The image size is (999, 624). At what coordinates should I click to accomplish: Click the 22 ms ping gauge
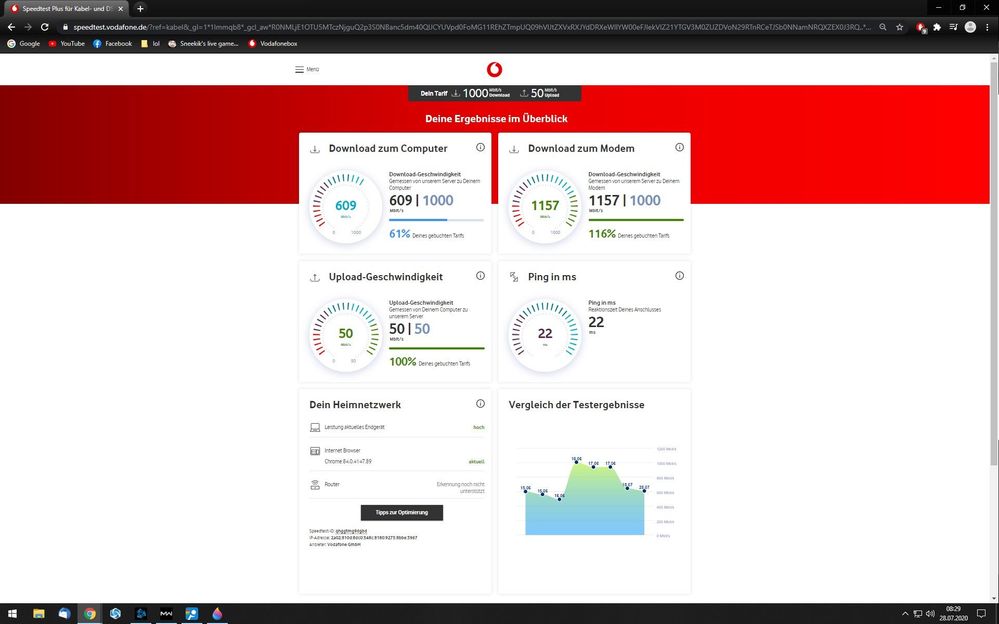click(545, 334)
